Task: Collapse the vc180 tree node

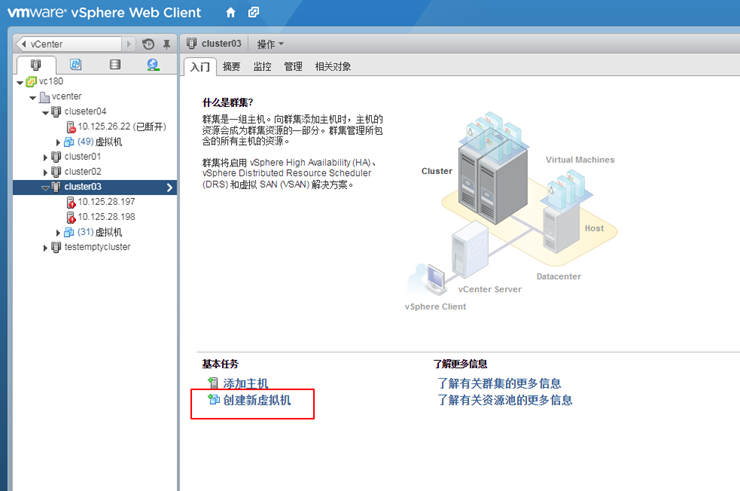Action: coord(20,83)
